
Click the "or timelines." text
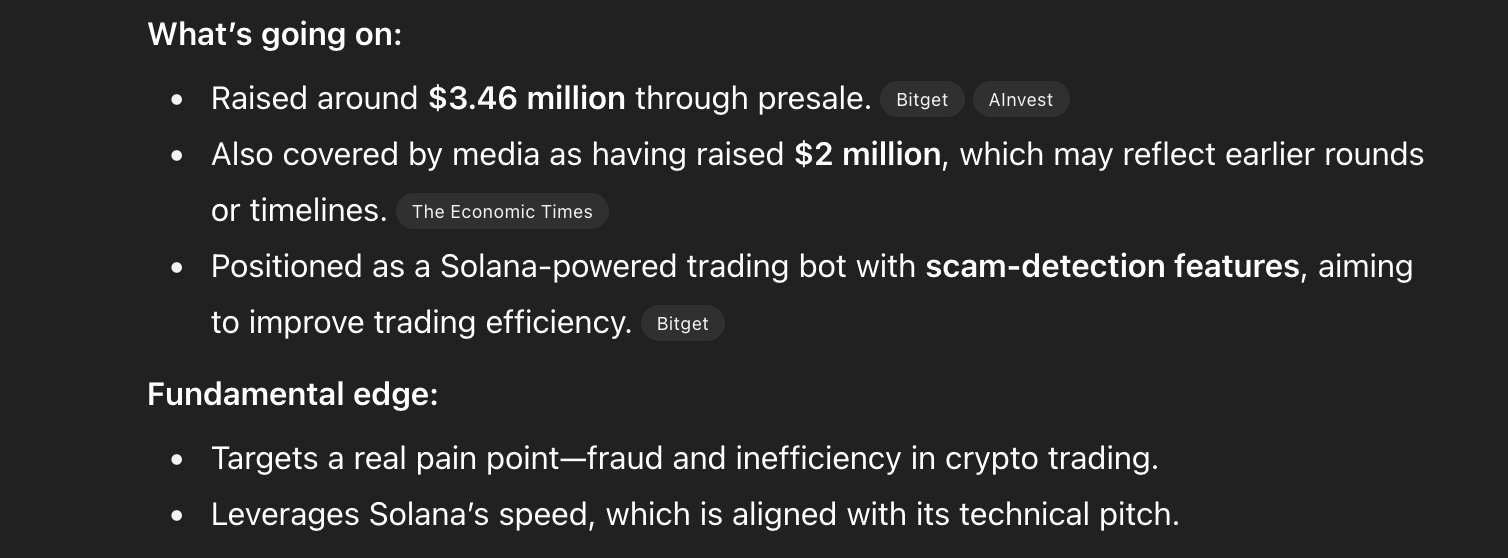[298, 211]
